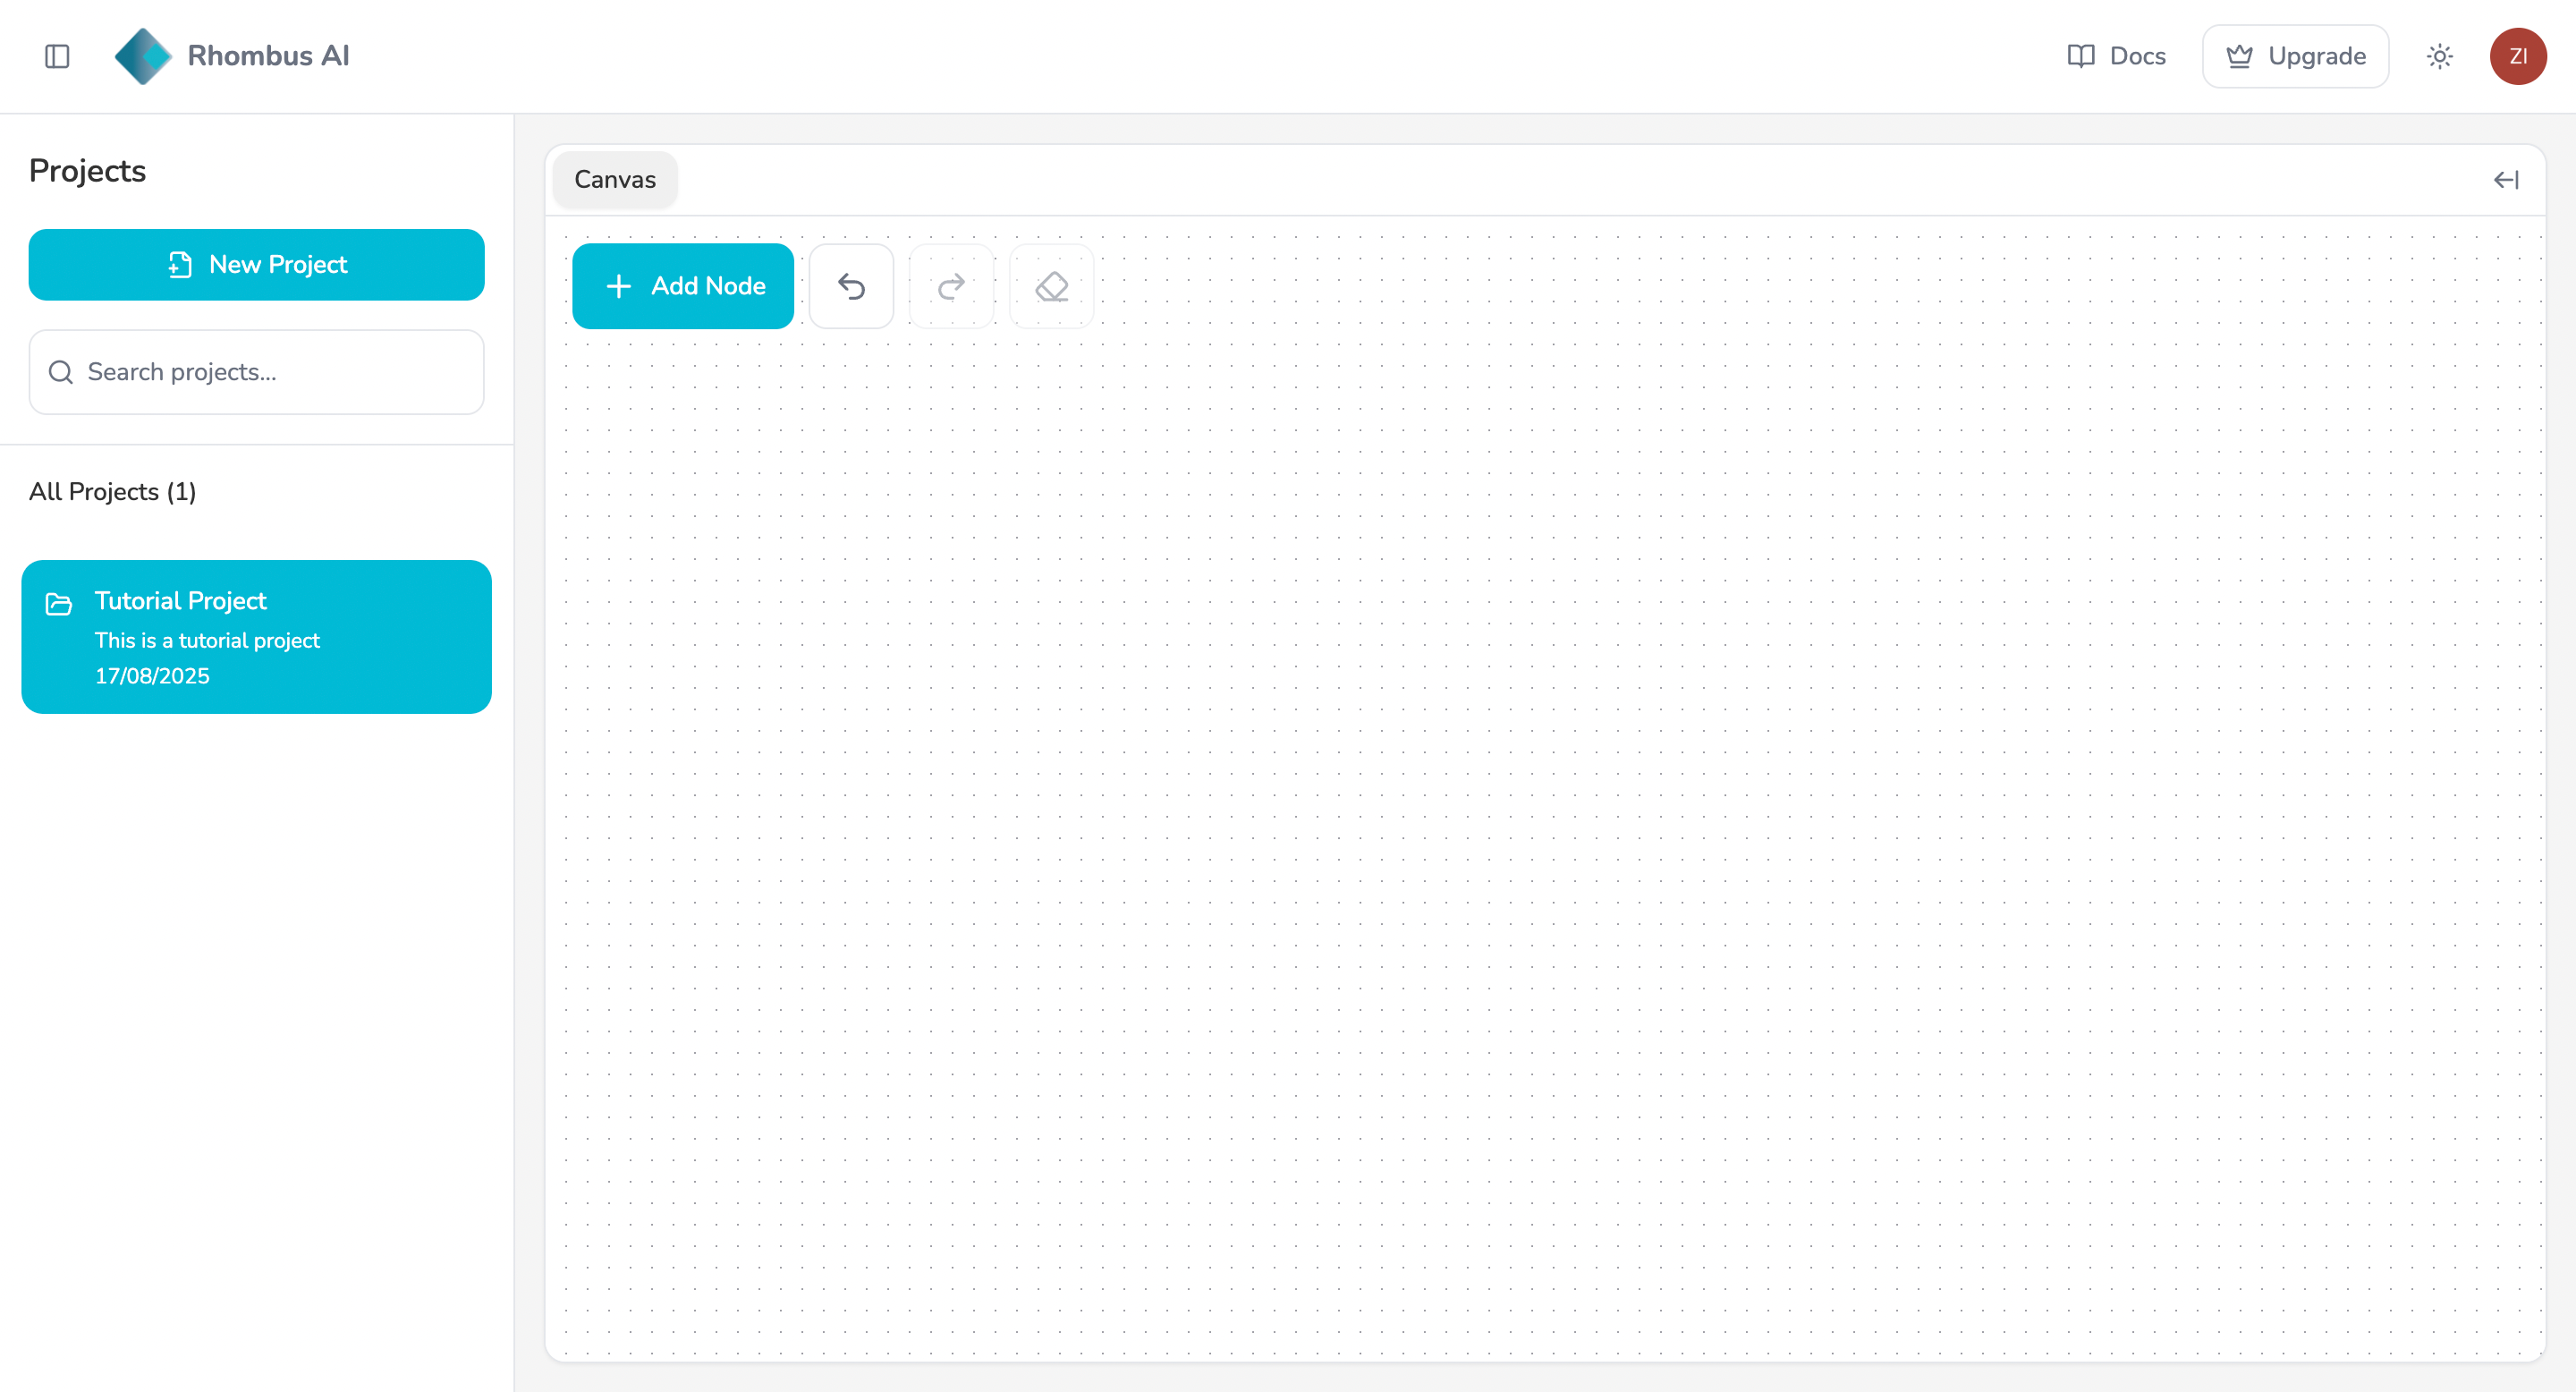
Task: Click inside the Search projects field
Action: coord(256,372)
